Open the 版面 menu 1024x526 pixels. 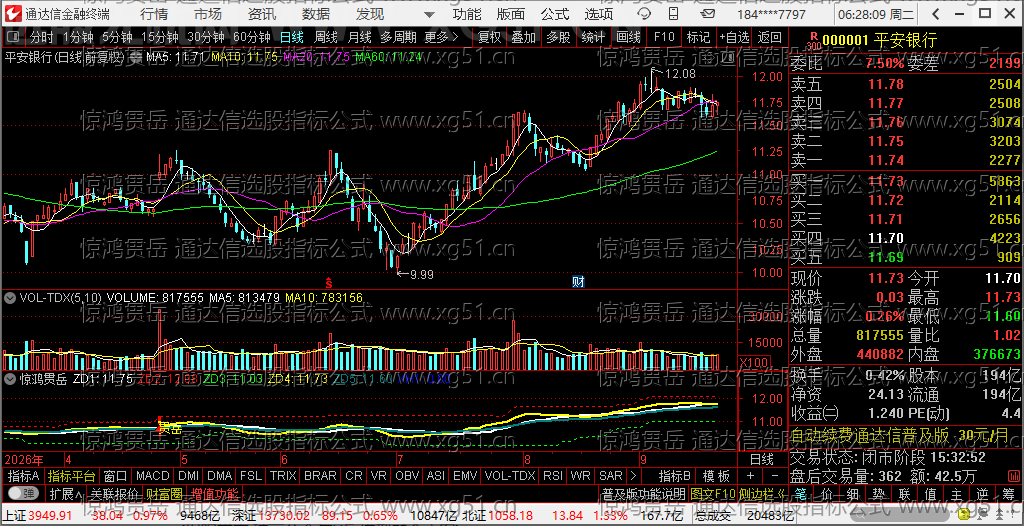coord(511,14)
